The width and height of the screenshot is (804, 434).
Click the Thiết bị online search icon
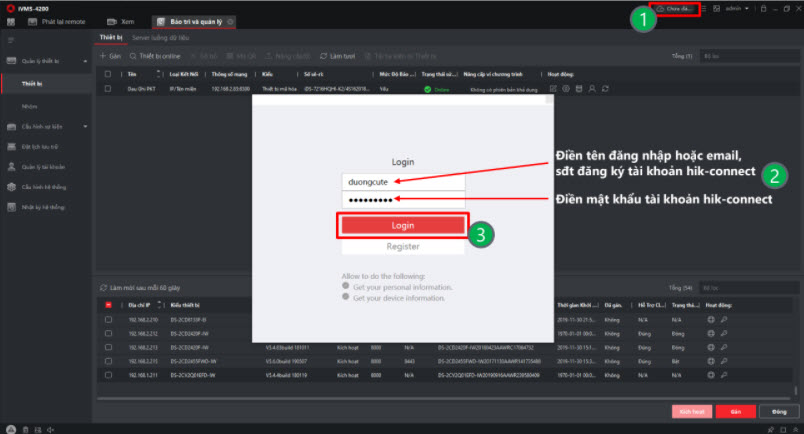132,56
